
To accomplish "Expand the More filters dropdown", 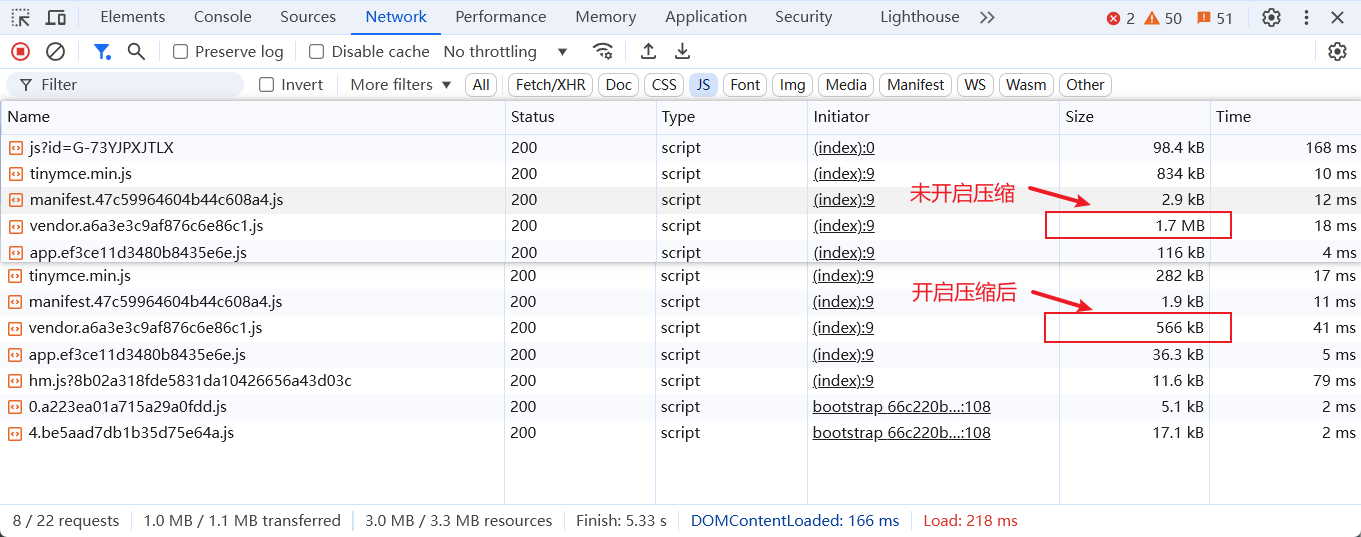I will point(400,85).
